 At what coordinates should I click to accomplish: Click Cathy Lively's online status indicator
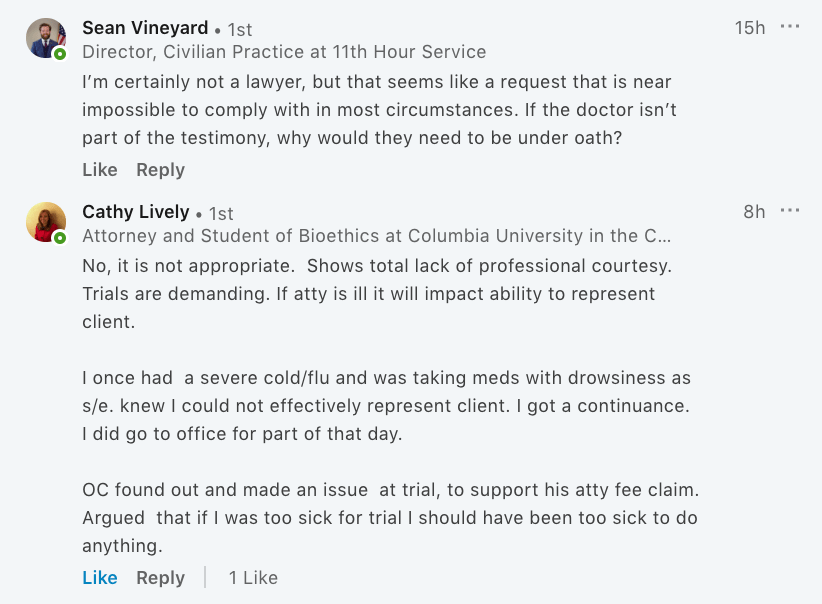pyautogui.click(x=60, y=238)
